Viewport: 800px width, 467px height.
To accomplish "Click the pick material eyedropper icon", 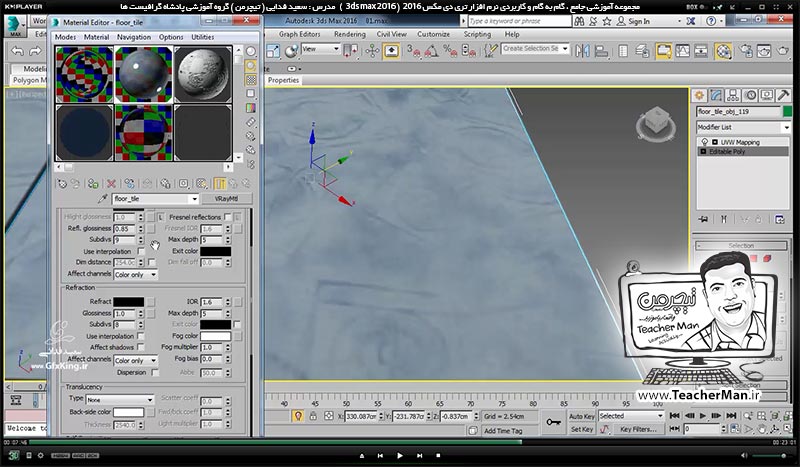I will [103, 199].
